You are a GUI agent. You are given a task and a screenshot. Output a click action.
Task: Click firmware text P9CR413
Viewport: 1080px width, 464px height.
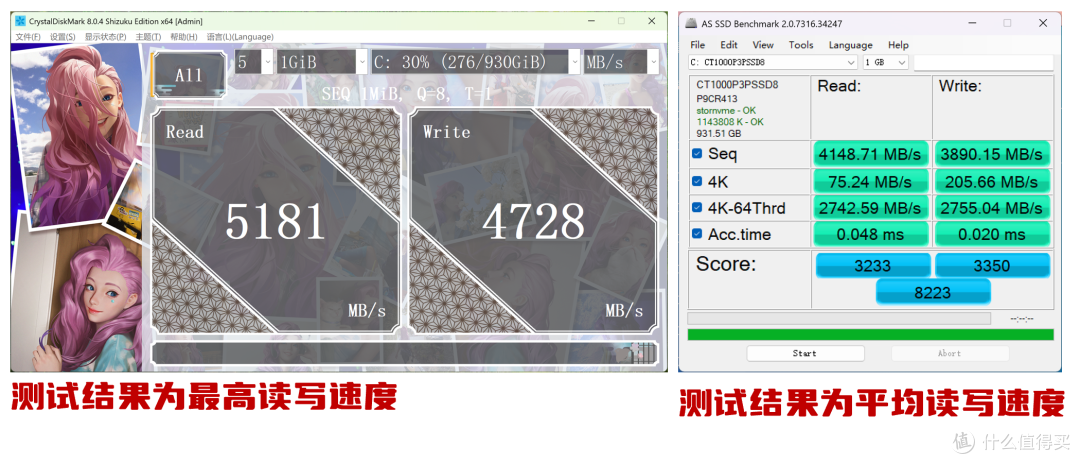point(717,98)
